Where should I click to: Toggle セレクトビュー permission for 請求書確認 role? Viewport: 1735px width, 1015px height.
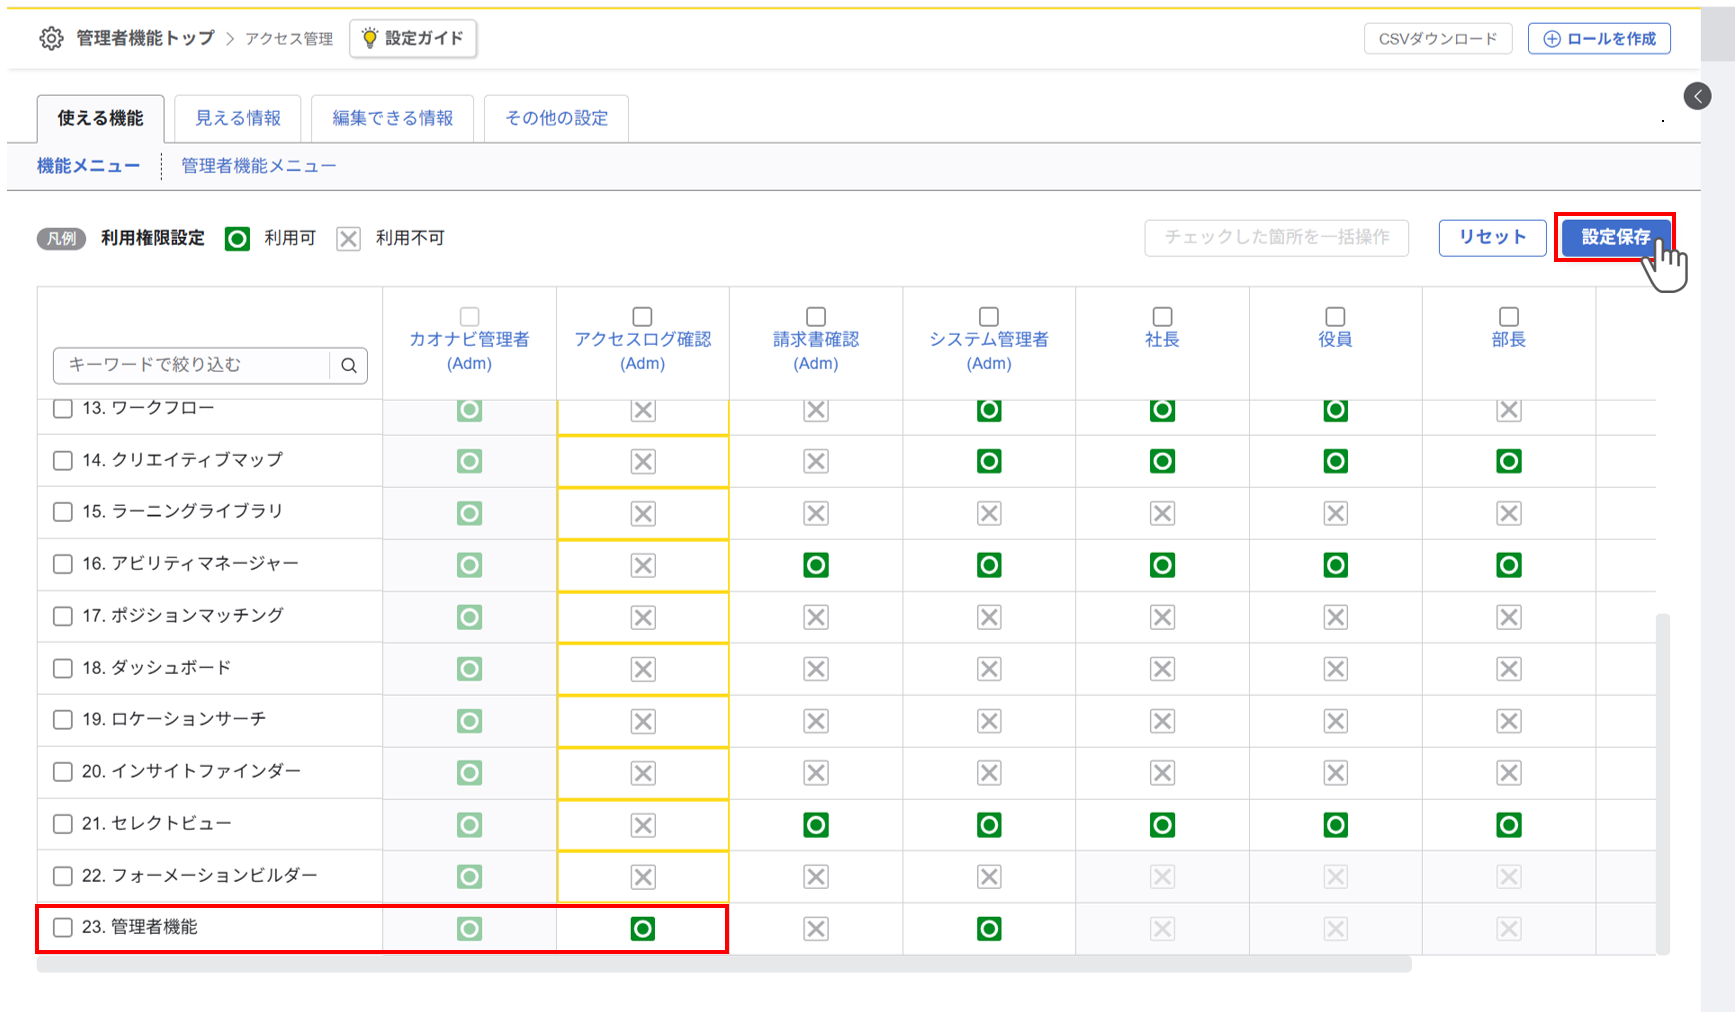816,825
